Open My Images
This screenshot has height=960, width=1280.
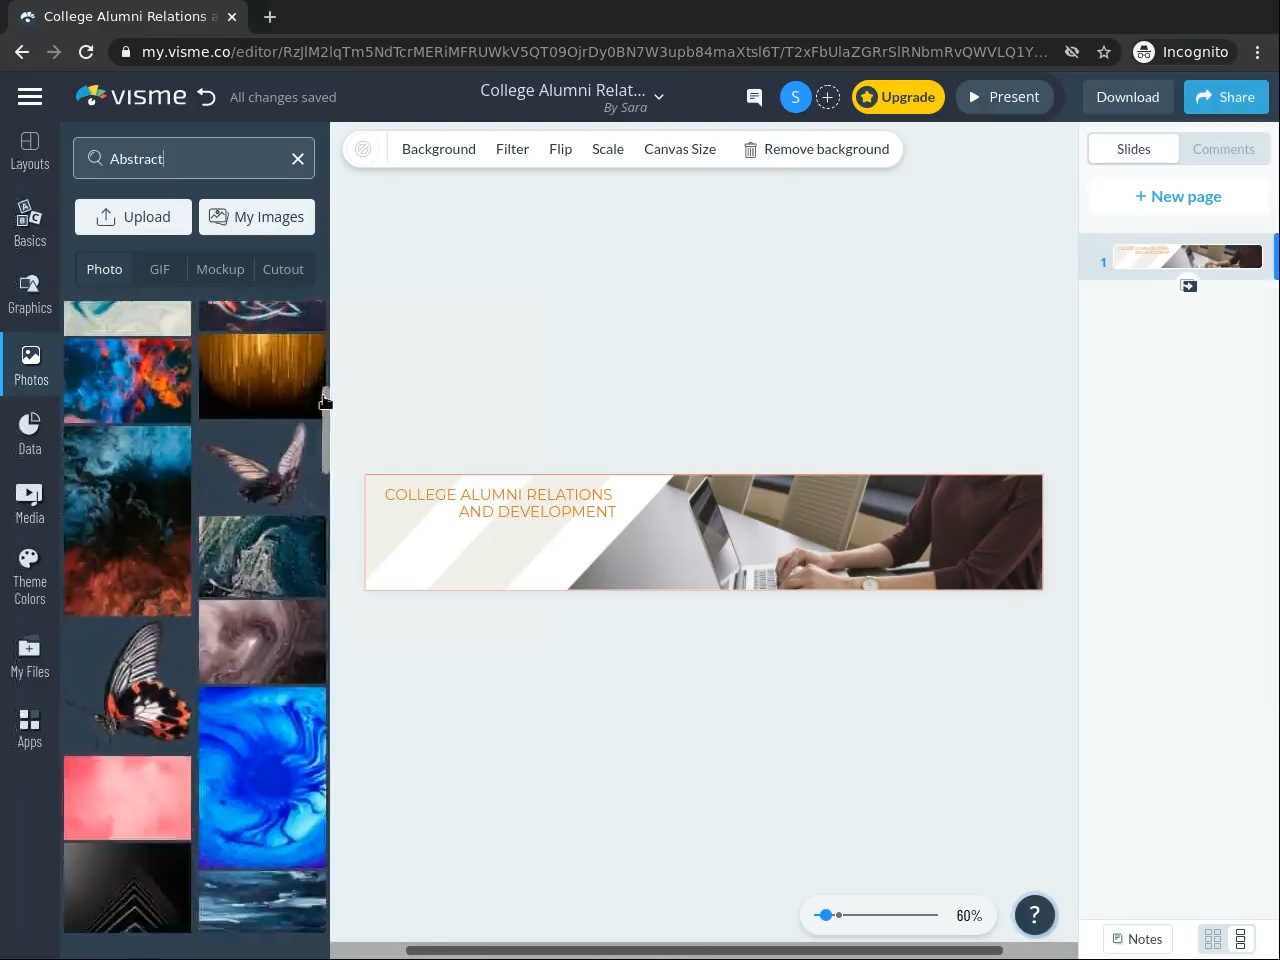point(257,217)
